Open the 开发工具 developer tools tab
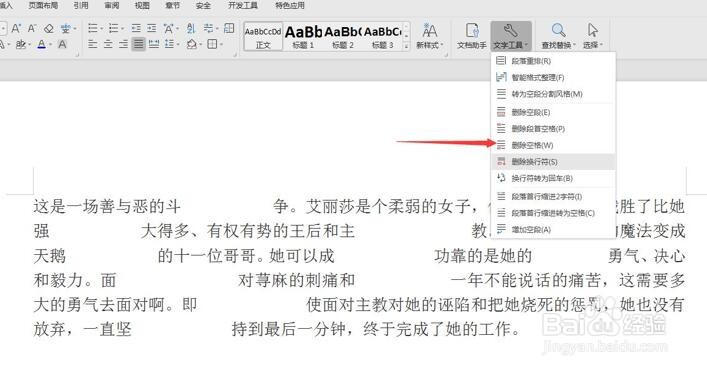The width and height of the screenshot is (707, 371). point(243,5)
